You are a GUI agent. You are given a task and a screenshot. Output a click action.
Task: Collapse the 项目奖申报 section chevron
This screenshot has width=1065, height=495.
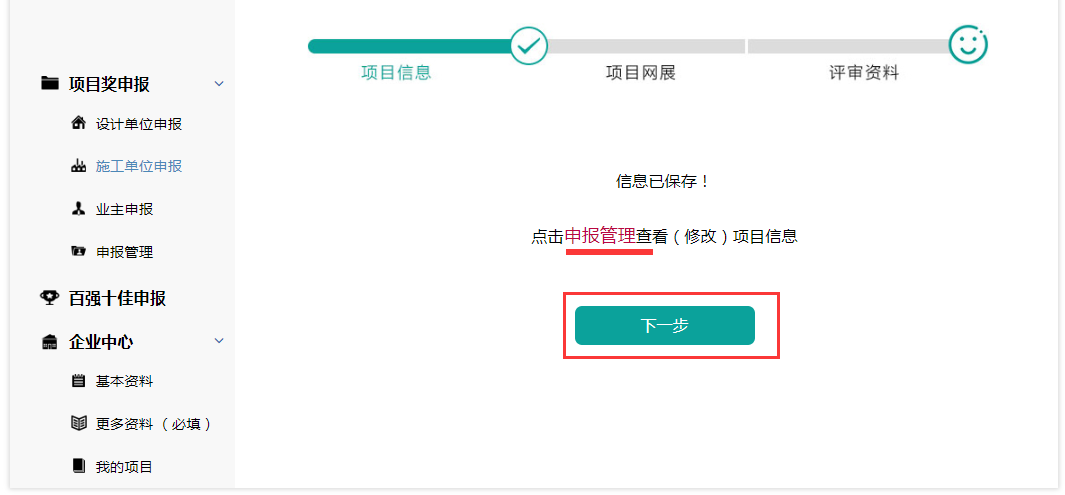tap(219, 83)
